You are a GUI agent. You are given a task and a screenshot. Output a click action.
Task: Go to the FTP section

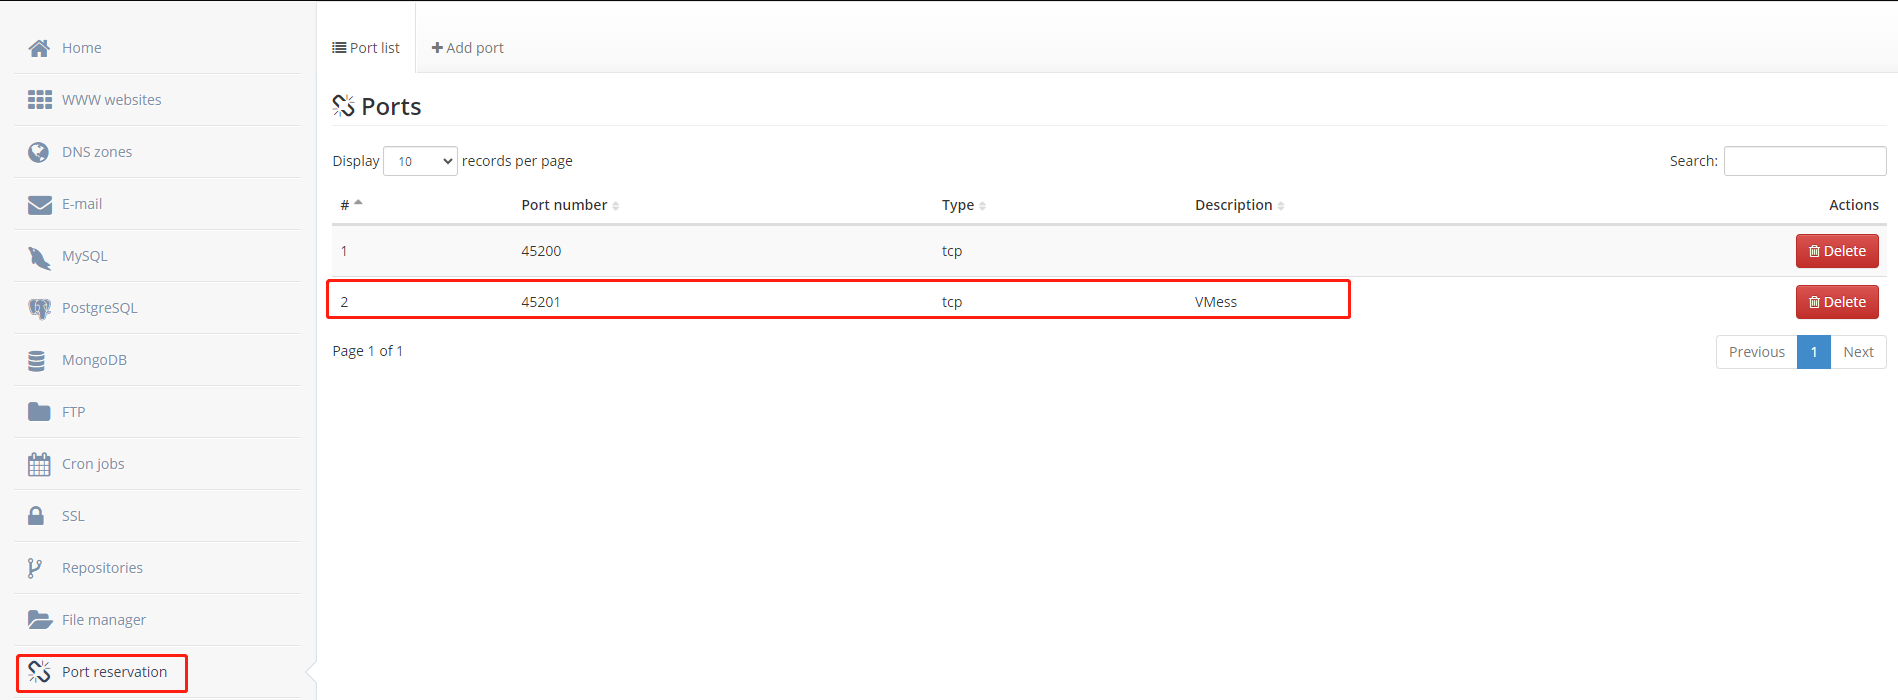click(73, 412)
